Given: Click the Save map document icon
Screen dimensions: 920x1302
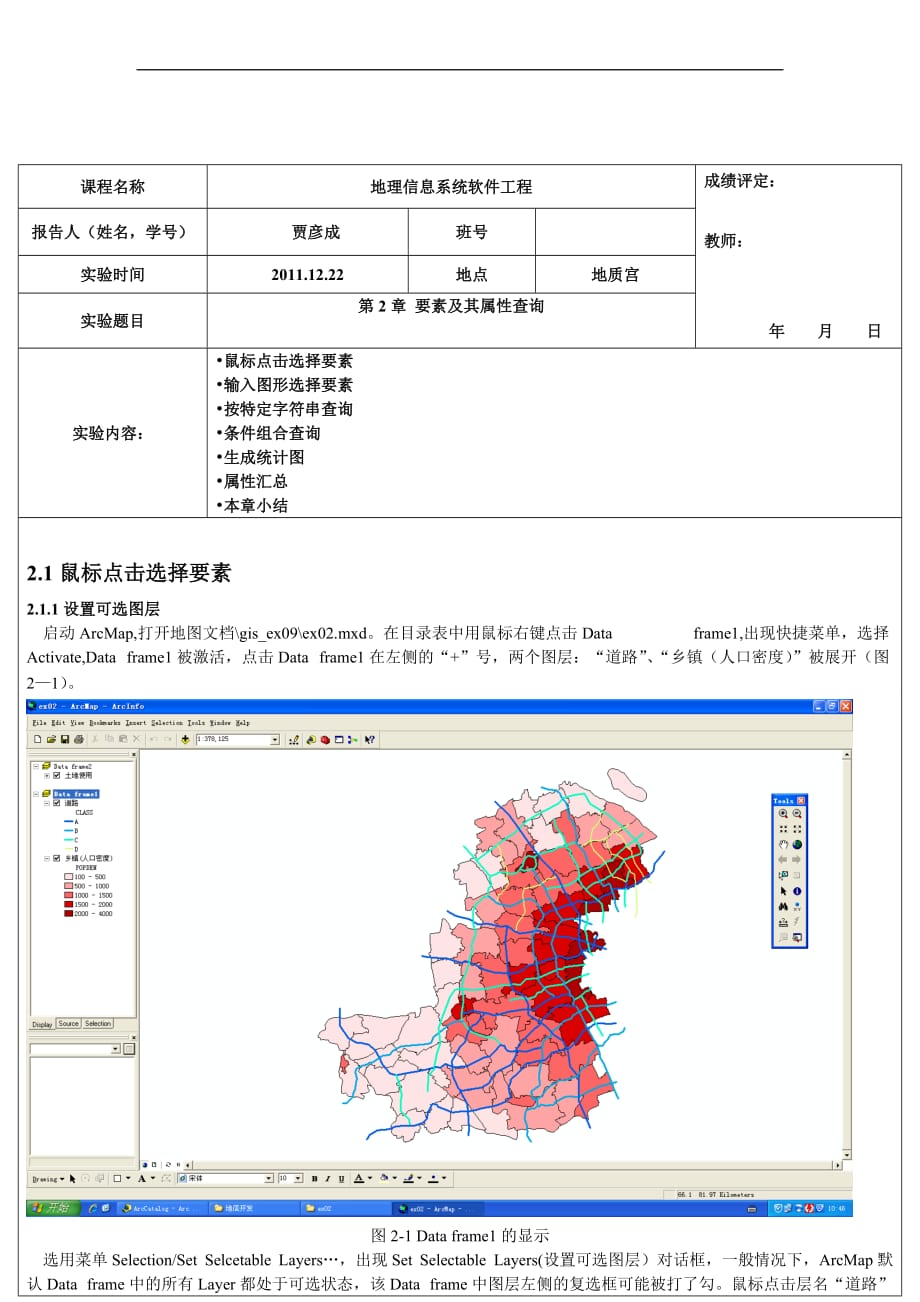Looking at the screenshot, I should coord(65,740).
